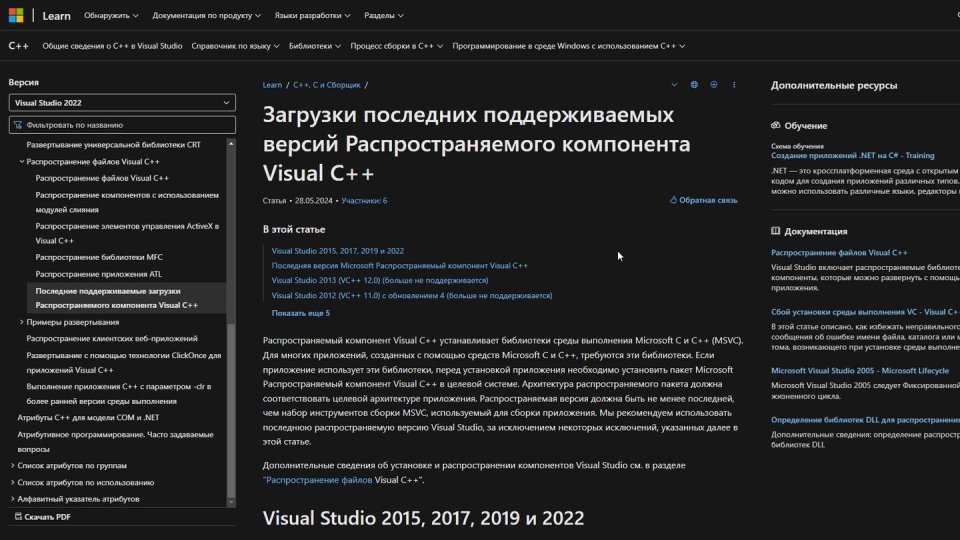Open the "Распространение файлов link in article text

pos(318,480)
